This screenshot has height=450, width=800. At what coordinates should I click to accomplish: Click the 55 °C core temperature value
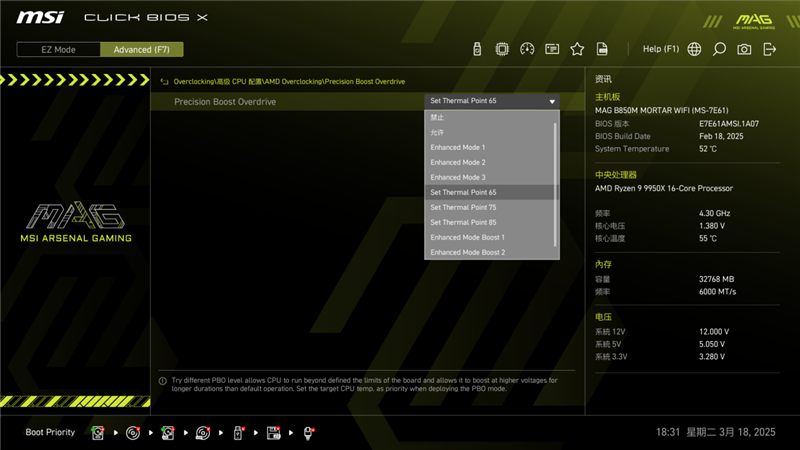pyautogui.click(x=708, y=238)
